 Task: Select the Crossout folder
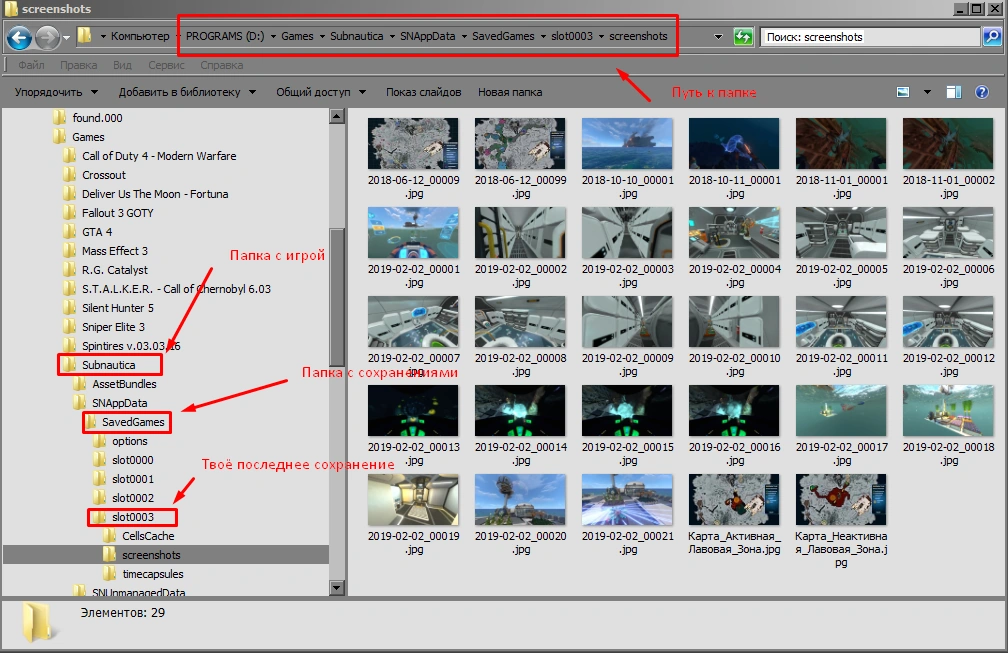pos(104,175)
